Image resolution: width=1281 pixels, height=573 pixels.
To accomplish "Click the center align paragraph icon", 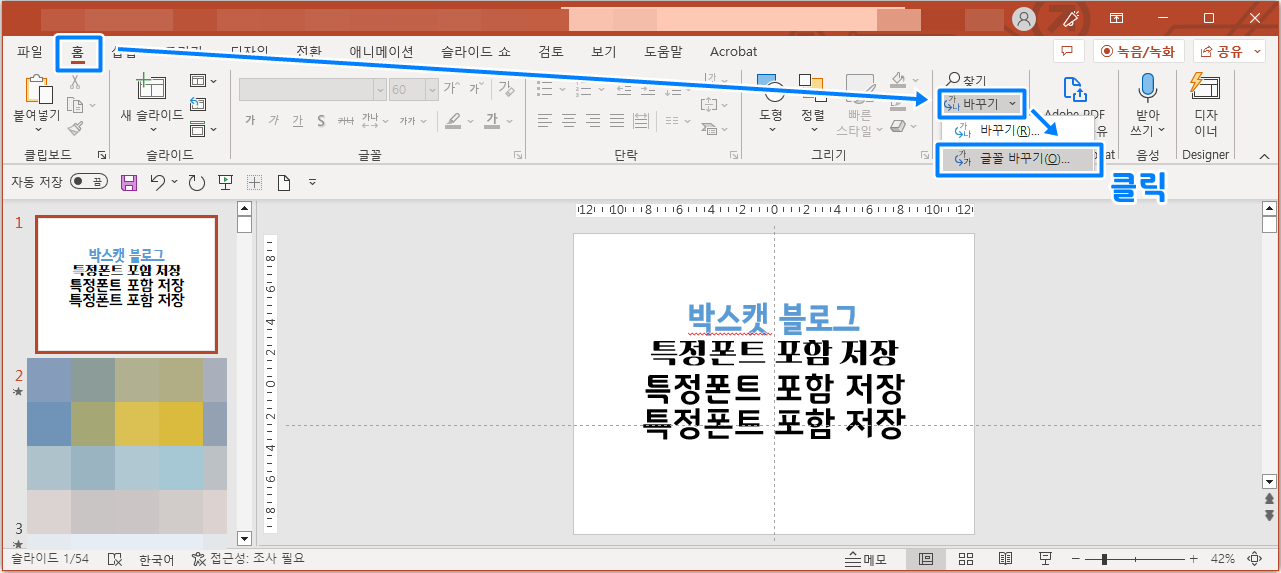I will point(568,121).
